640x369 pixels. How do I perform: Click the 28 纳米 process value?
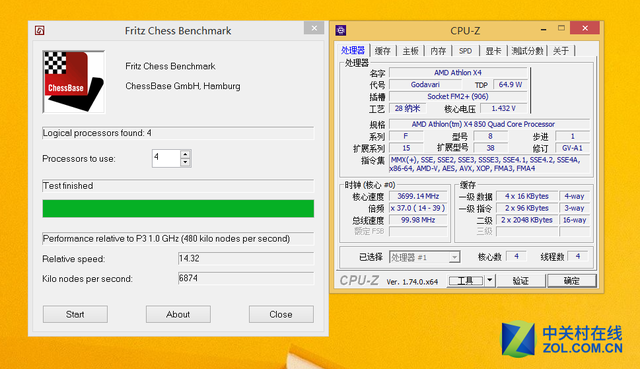408,109
